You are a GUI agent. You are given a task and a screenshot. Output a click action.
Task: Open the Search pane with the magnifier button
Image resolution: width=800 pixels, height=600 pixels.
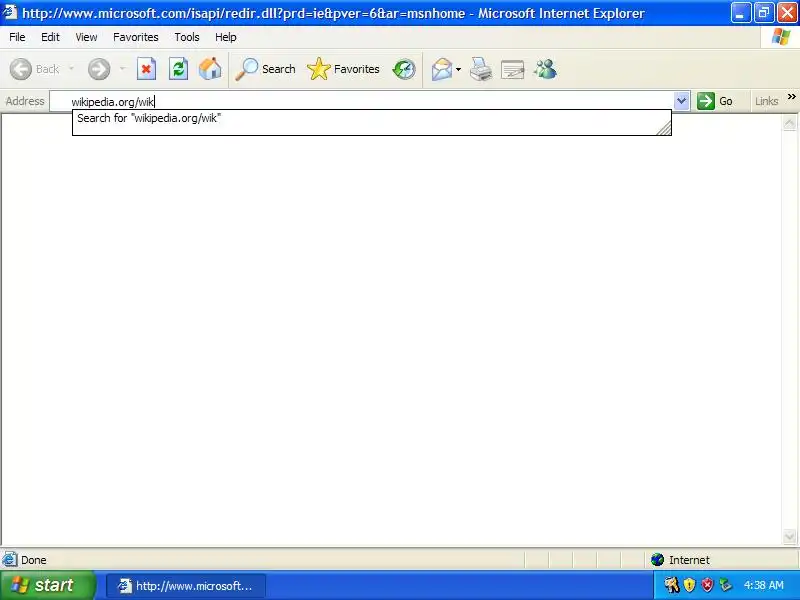265,69
